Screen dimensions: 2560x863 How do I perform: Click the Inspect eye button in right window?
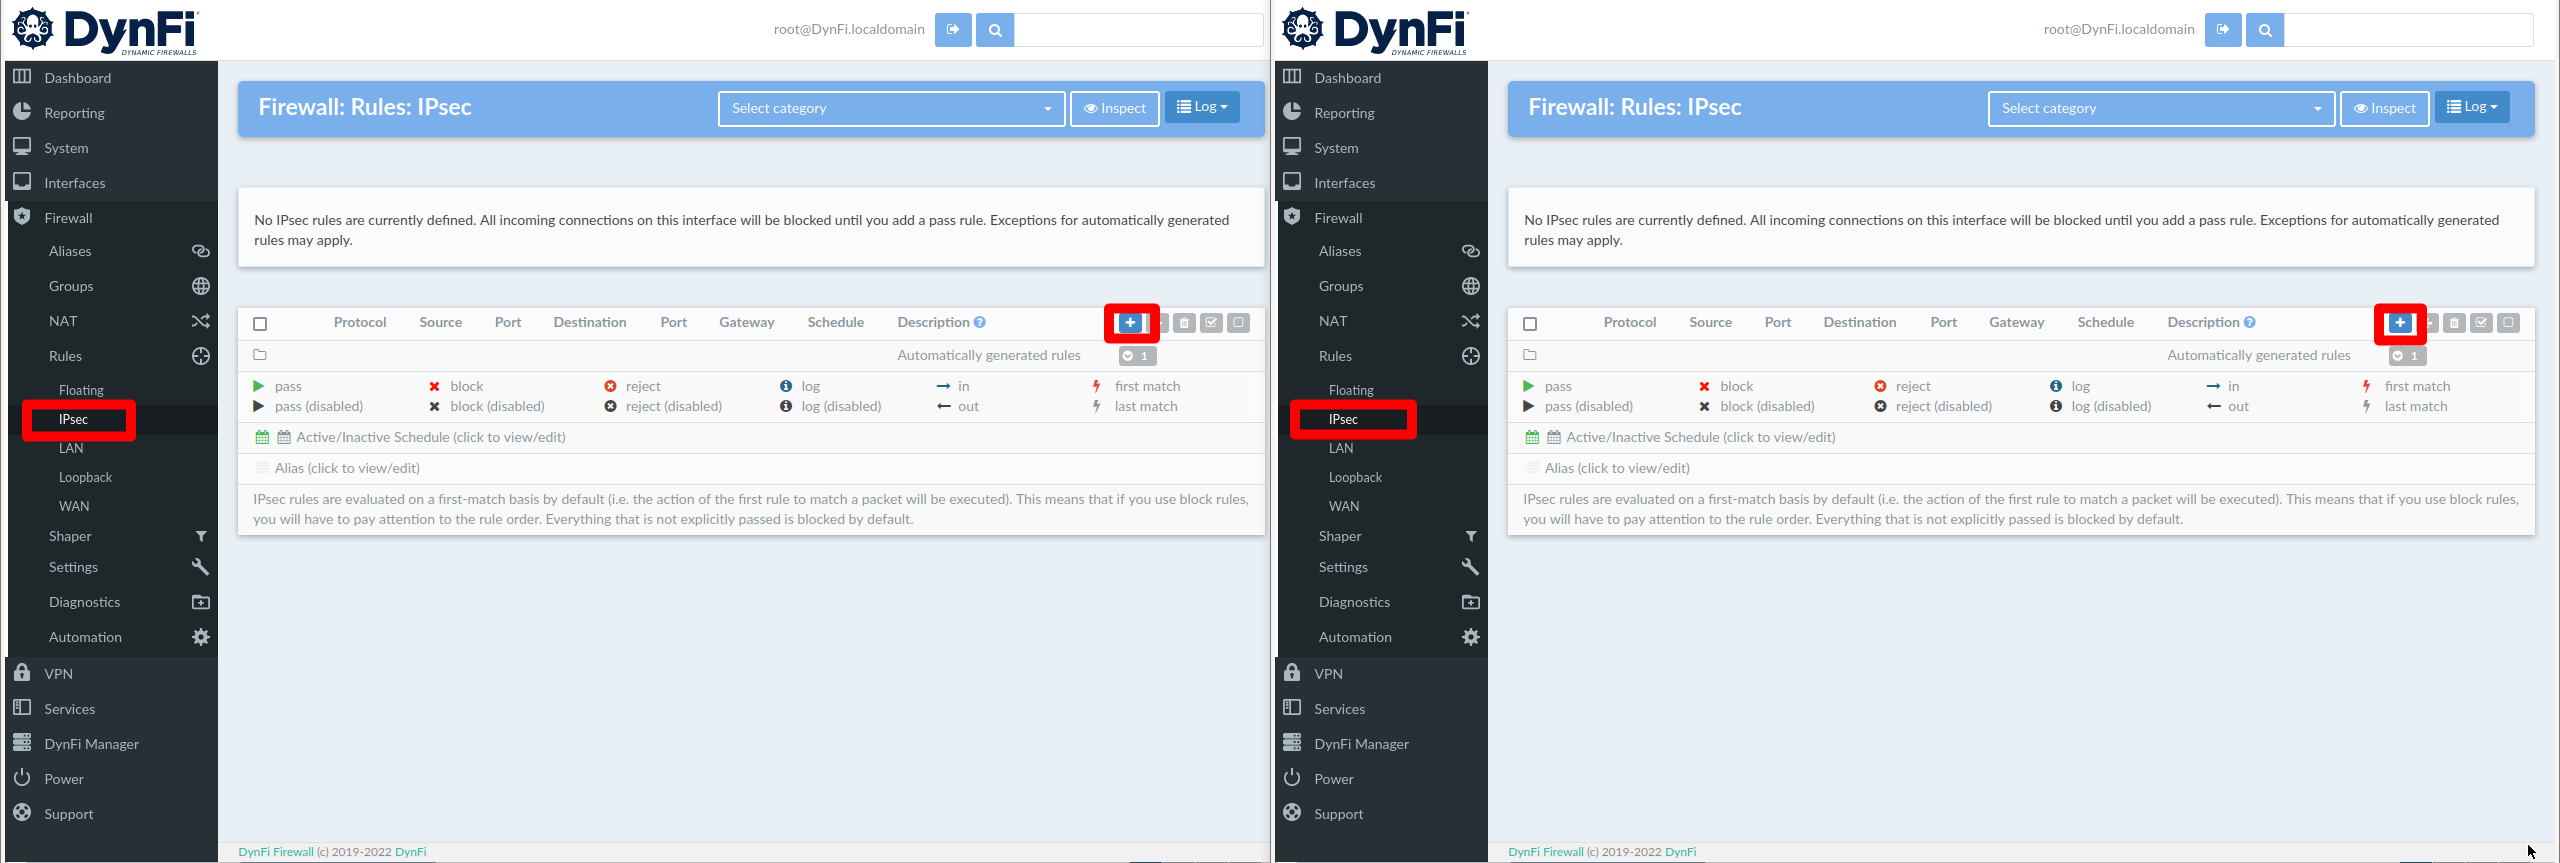click(2384, 108)
